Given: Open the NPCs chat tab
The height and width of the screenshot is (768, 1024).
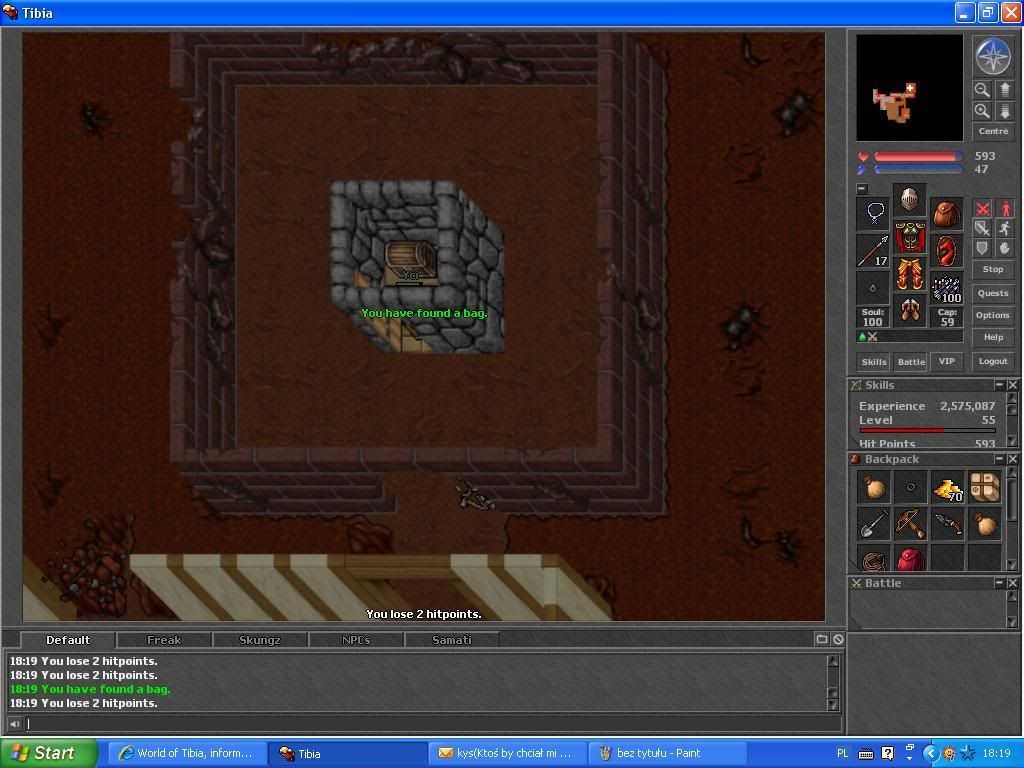Looking at the screenshot, I should pos(356,640).
